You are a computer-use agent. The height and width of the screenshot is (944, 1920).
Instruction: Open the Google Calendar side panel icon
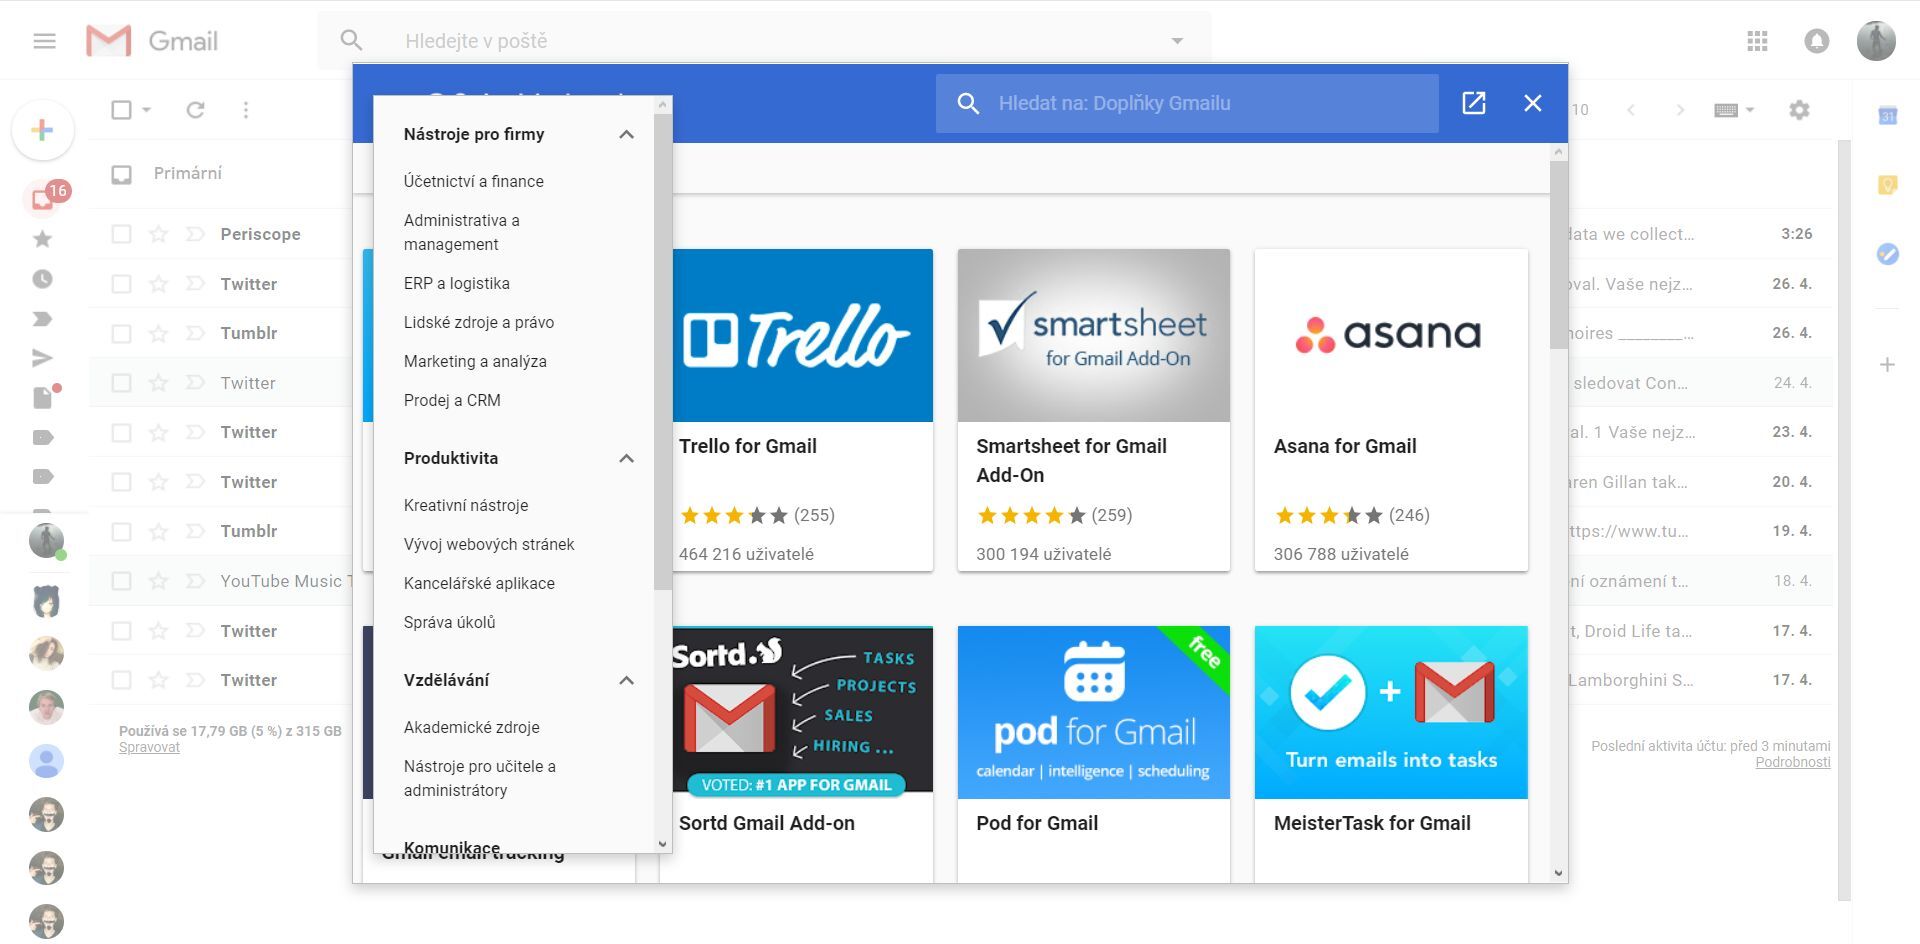1887,117
